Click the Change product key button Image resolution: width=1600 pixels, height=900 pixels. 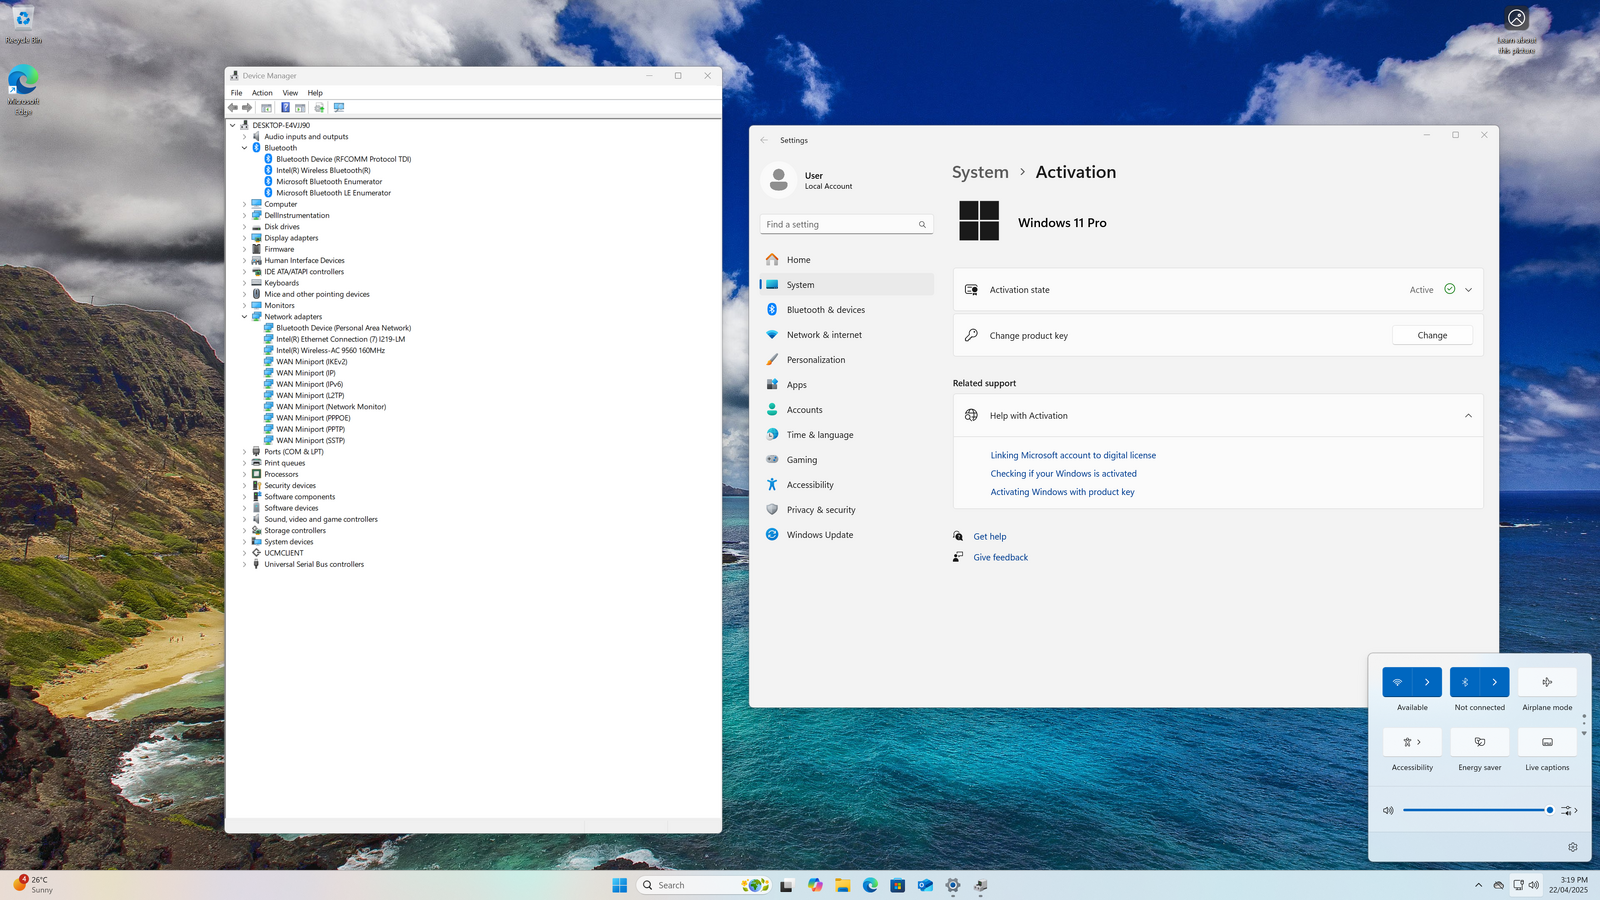click(1432, 335)
